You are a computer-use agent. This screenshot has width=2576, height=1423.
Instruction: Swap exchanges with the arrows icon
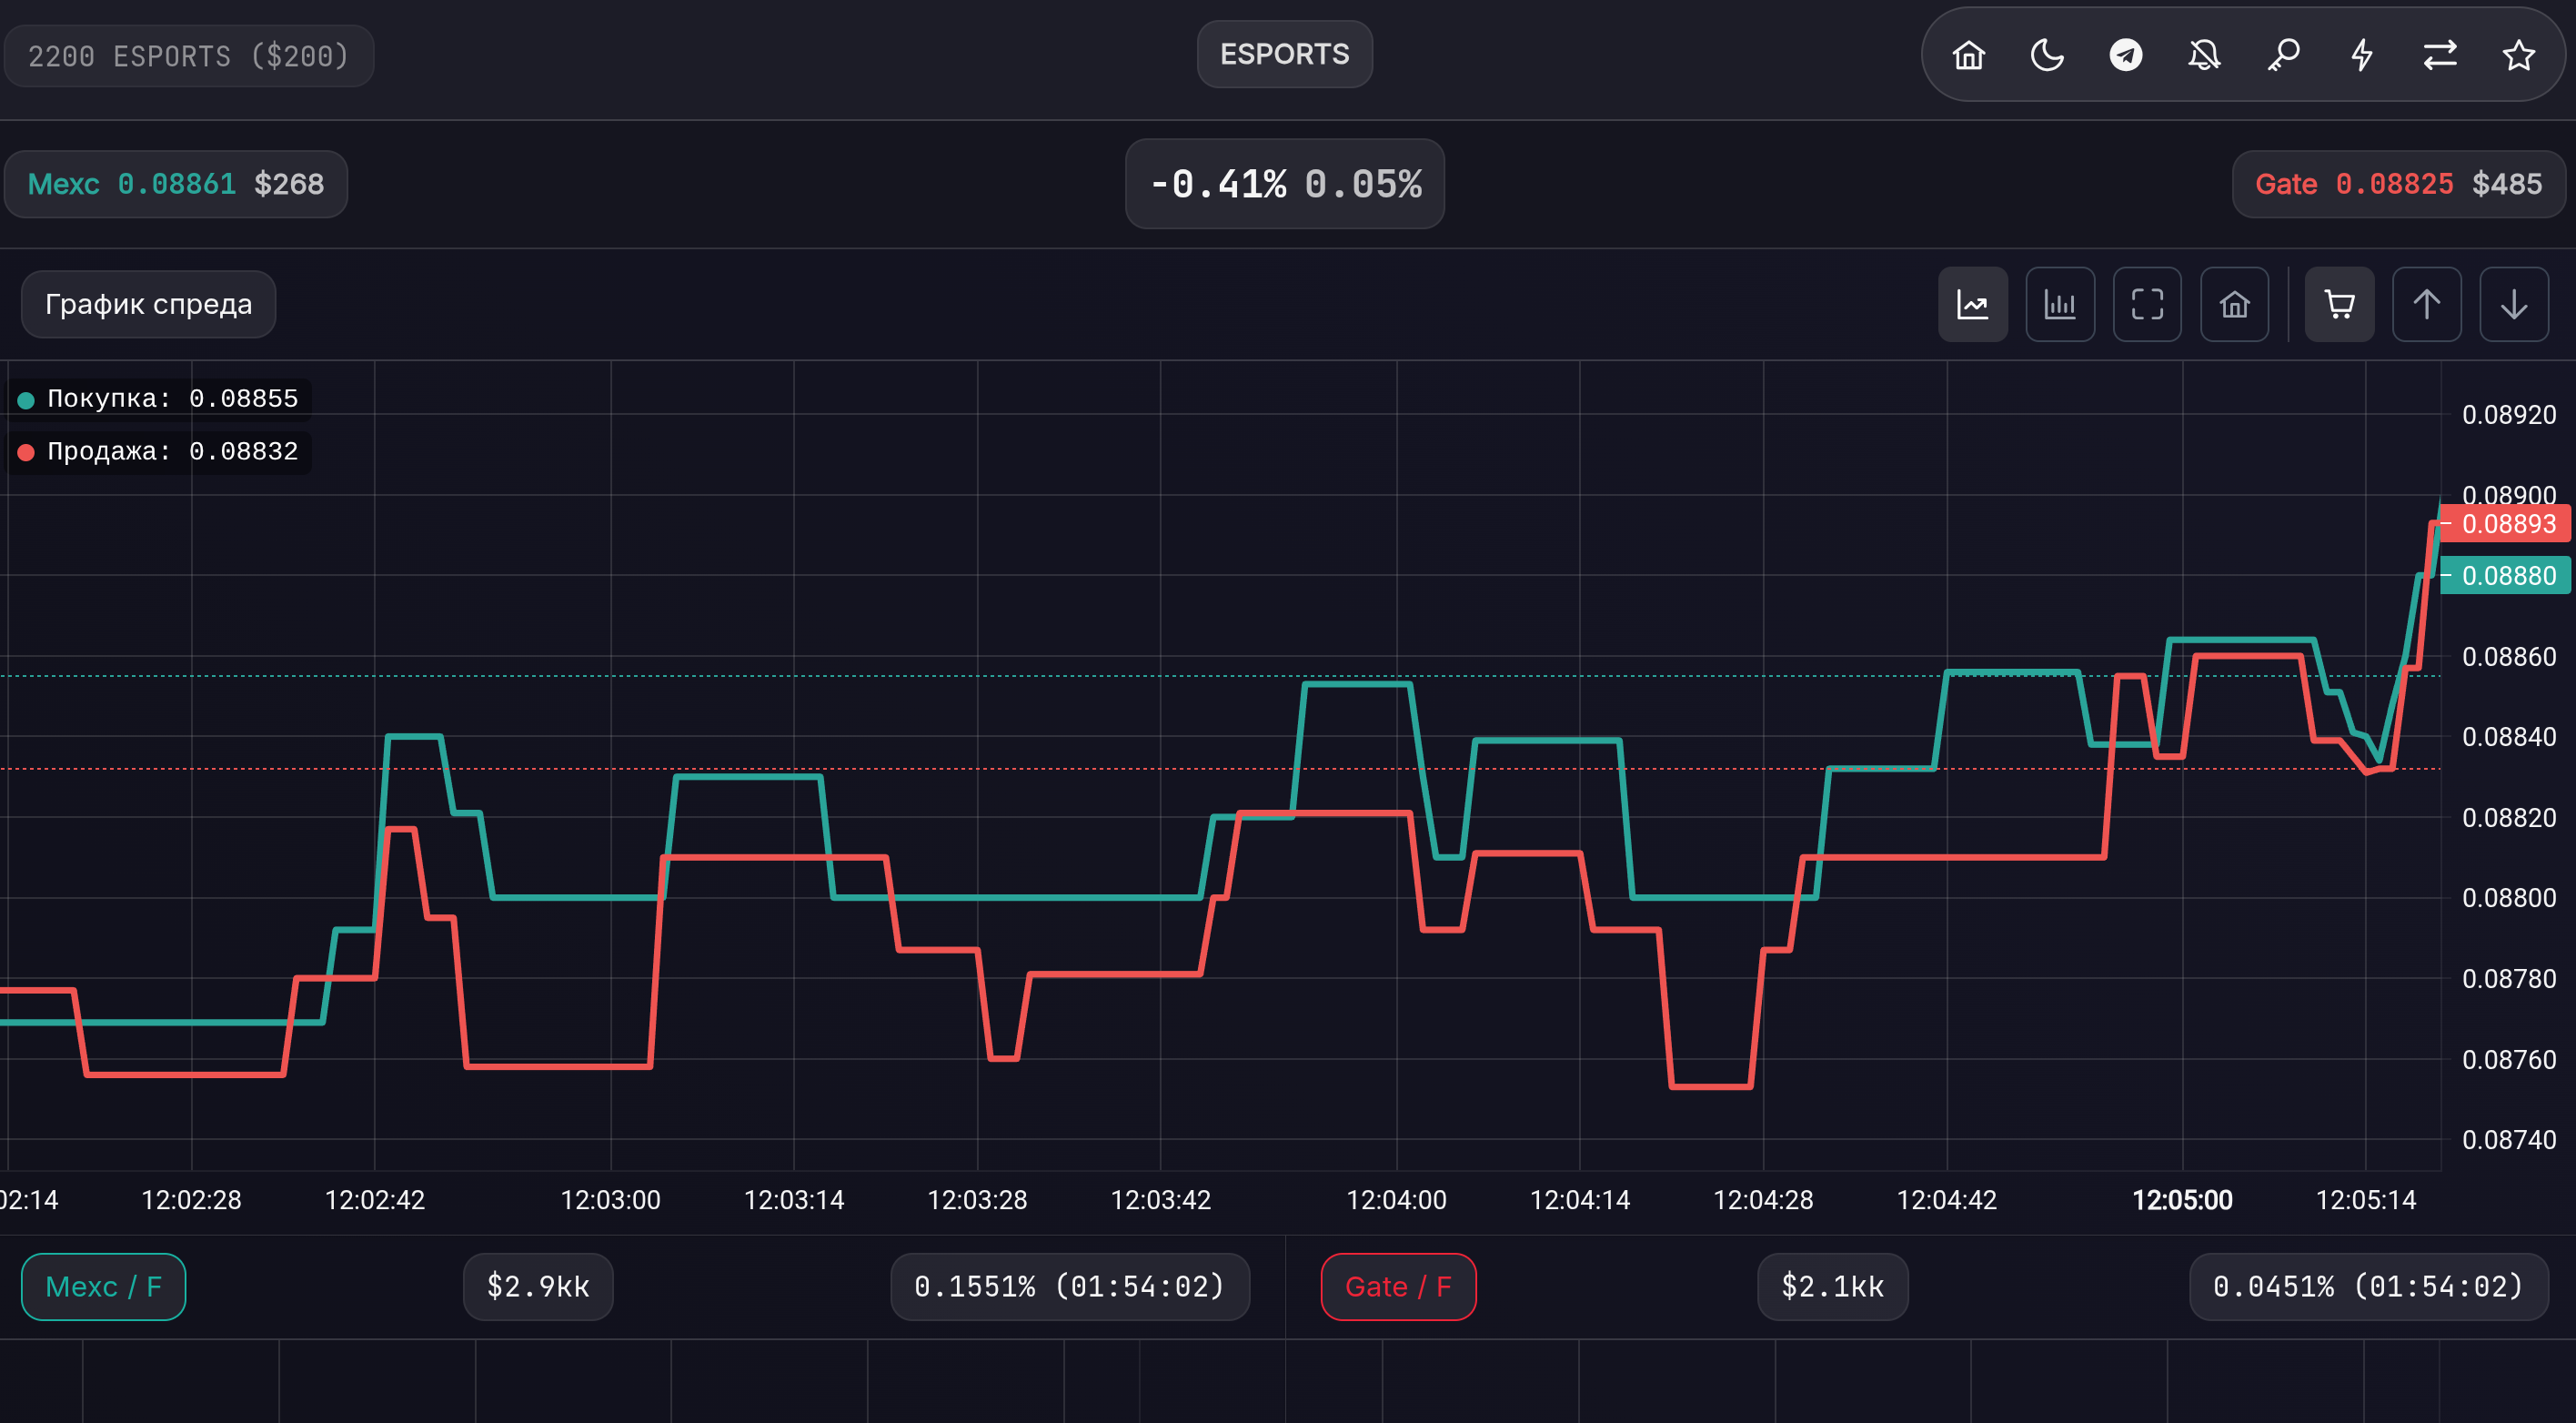[x=2440, y=55]
